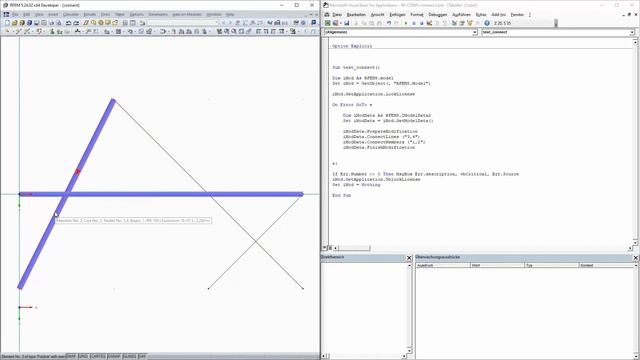
Task: Toggle Design Mode icon in VBA toolbar
Action: click(x=429, y=23)
